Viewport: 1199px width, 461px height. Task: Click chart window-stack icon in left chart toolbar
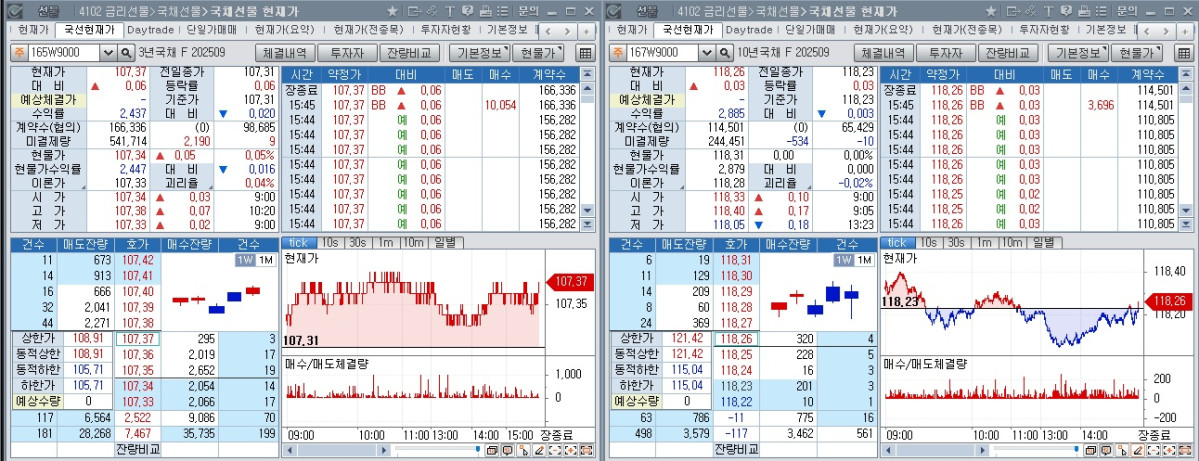(492, 450)
